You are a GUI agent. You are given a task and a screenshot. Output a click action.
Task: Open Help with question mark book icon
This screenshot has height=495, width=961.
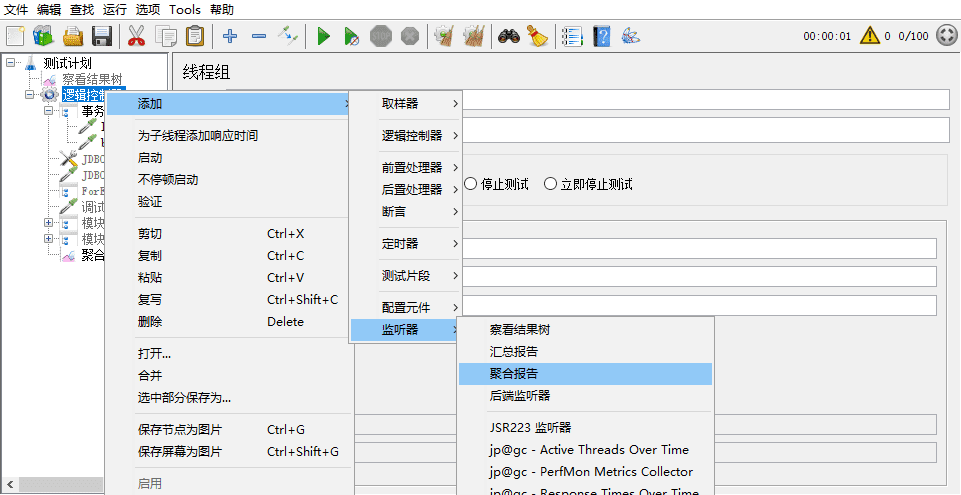602,36
